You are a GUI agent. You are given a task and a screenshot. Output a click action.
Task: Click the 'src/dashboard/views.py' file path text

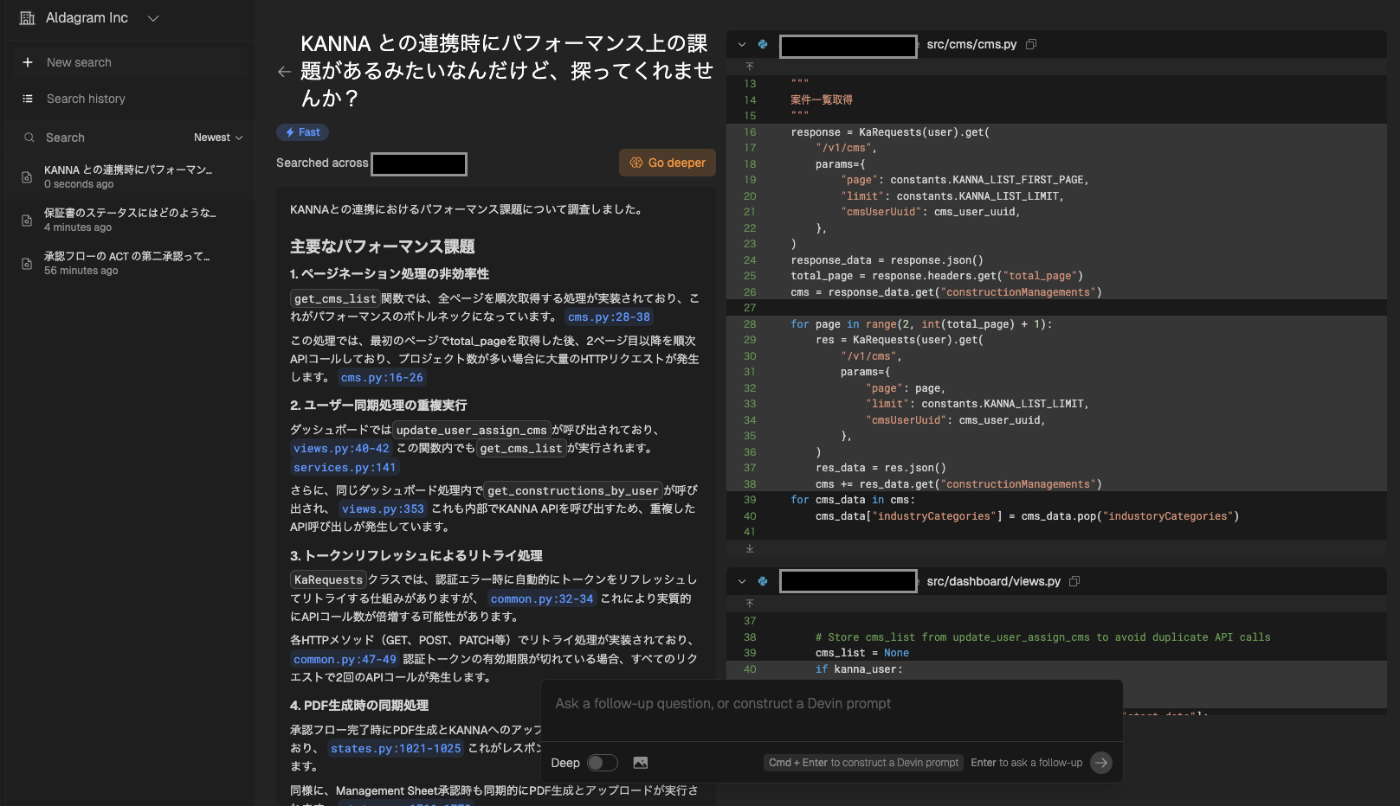coord(993,581)
